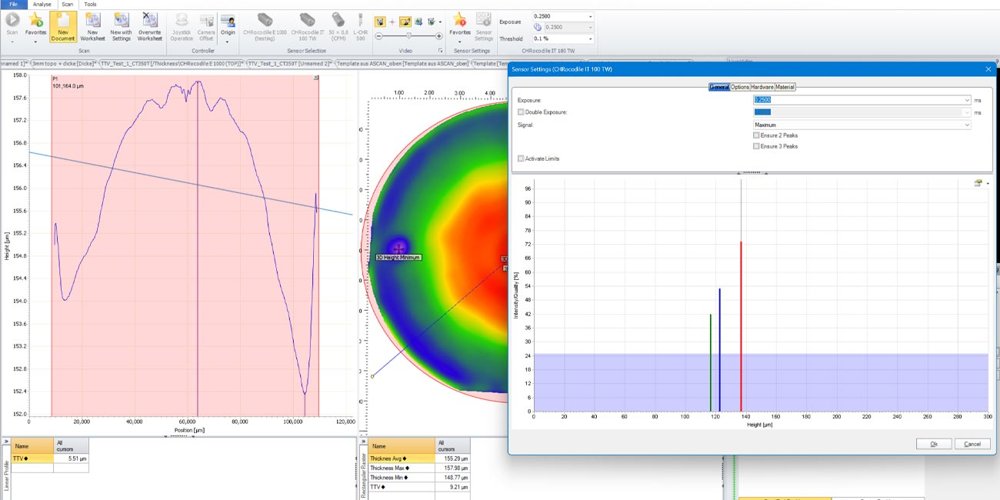Select the '3D Height Minimum' marker label
This screenshot has height=500, width=1000.
click(x=398, y=258)
